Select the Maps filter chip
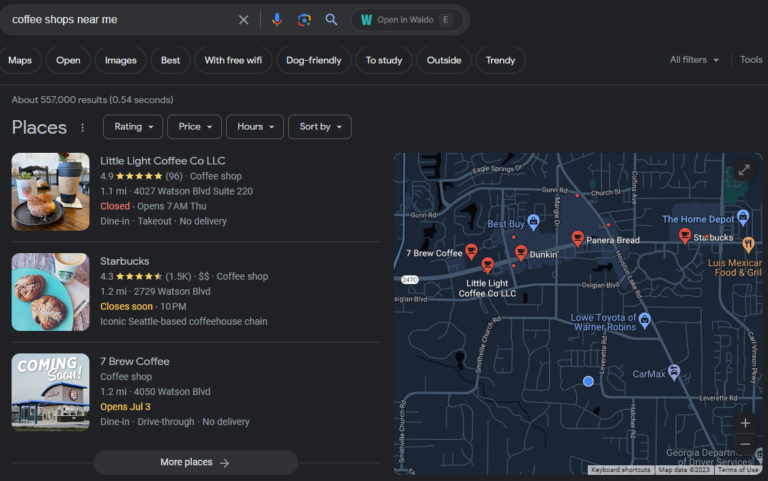 [20, 60]
